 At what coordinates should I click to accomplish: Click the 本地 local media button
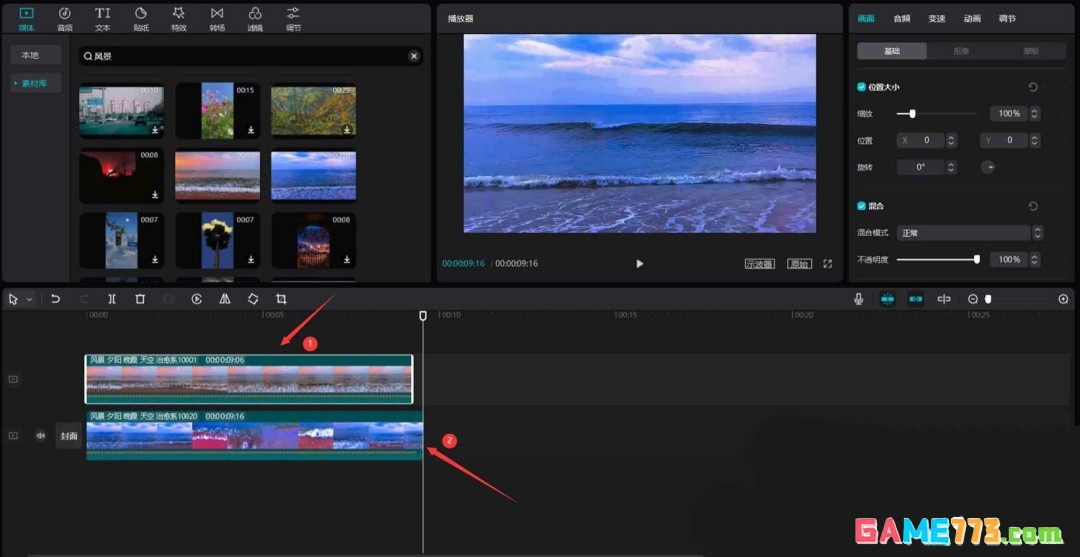click(x=36, y=55)
